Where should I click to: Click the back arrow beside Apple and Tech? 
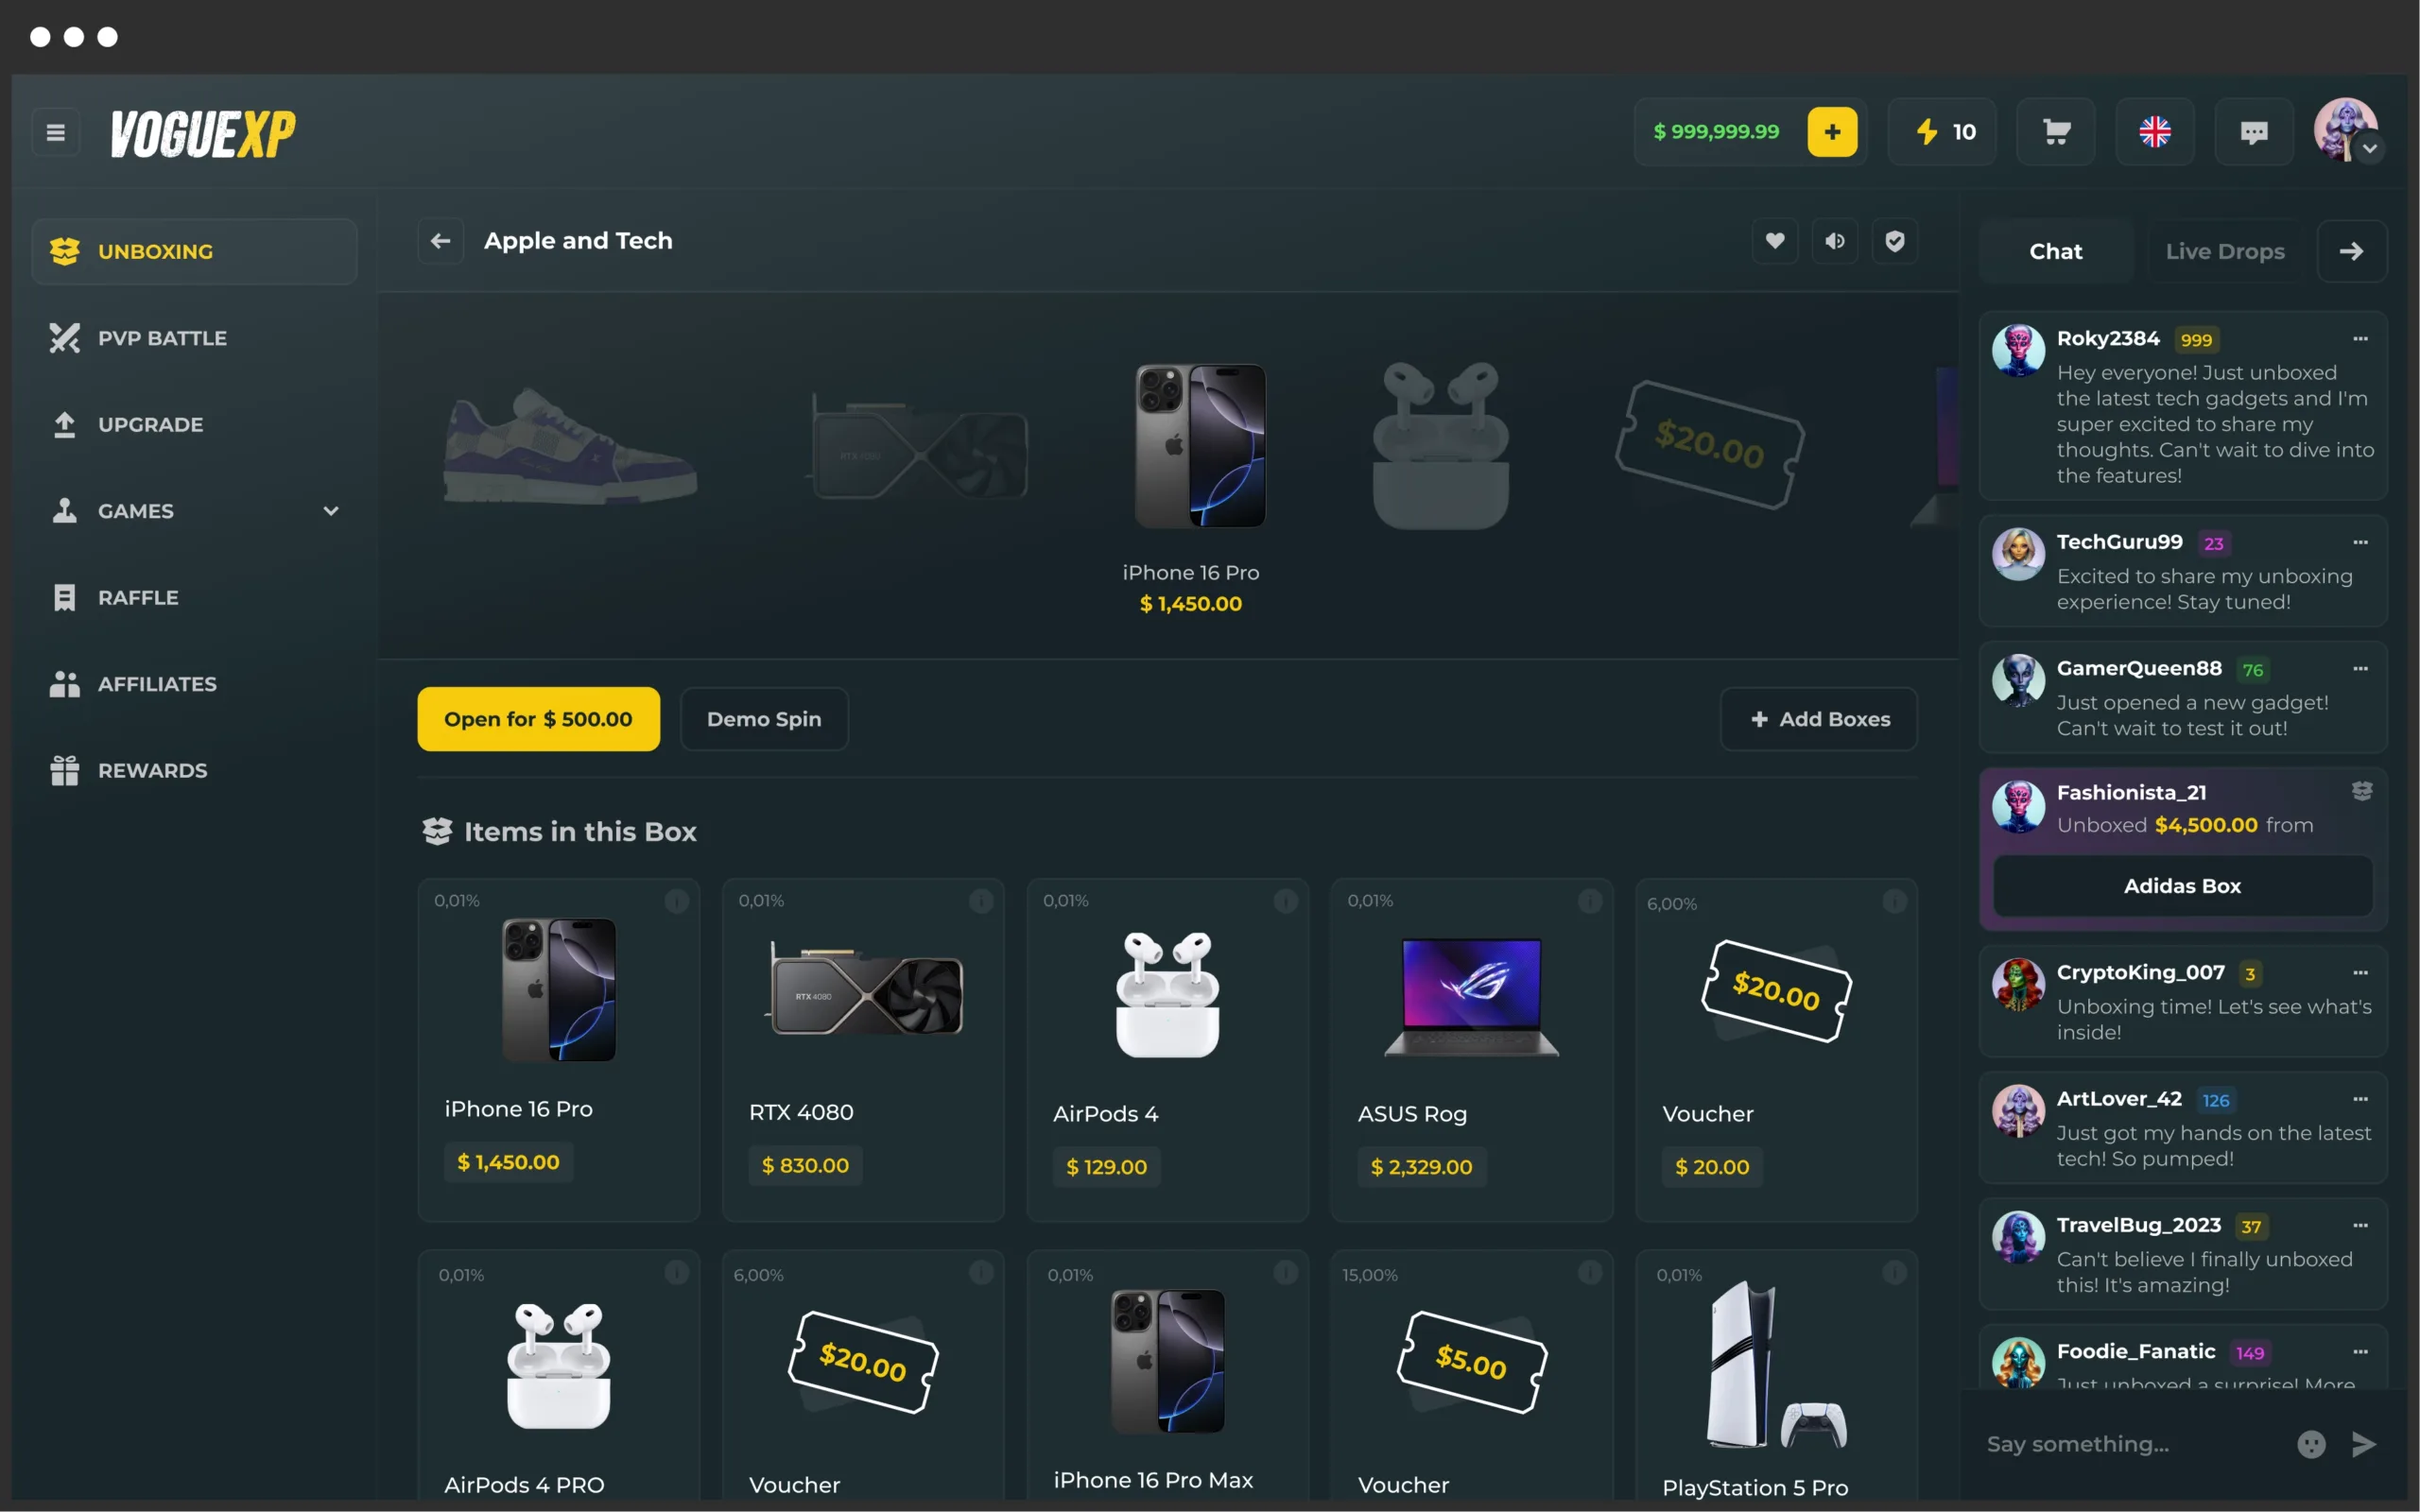[x=440, y=241]
